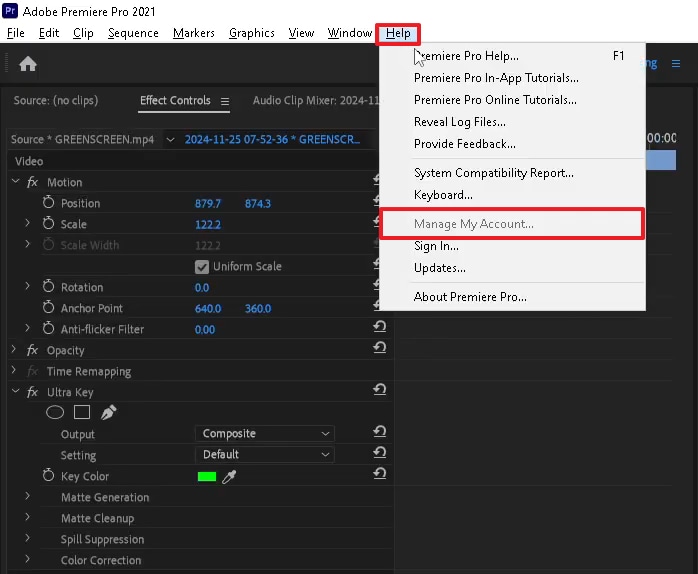This screenshot has height=574, width=698.
Task: Expand Matte Generation settings
Action: pos(27,496)
